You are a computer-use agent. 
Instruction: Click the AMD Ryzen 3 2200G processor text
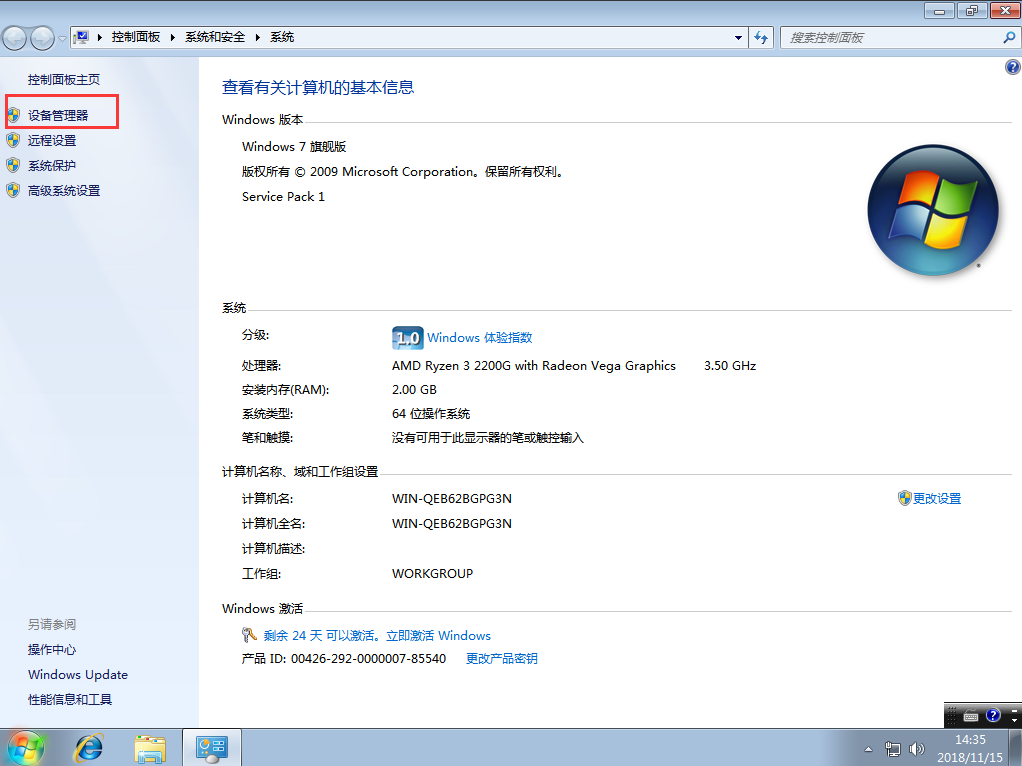click(534, 366)
